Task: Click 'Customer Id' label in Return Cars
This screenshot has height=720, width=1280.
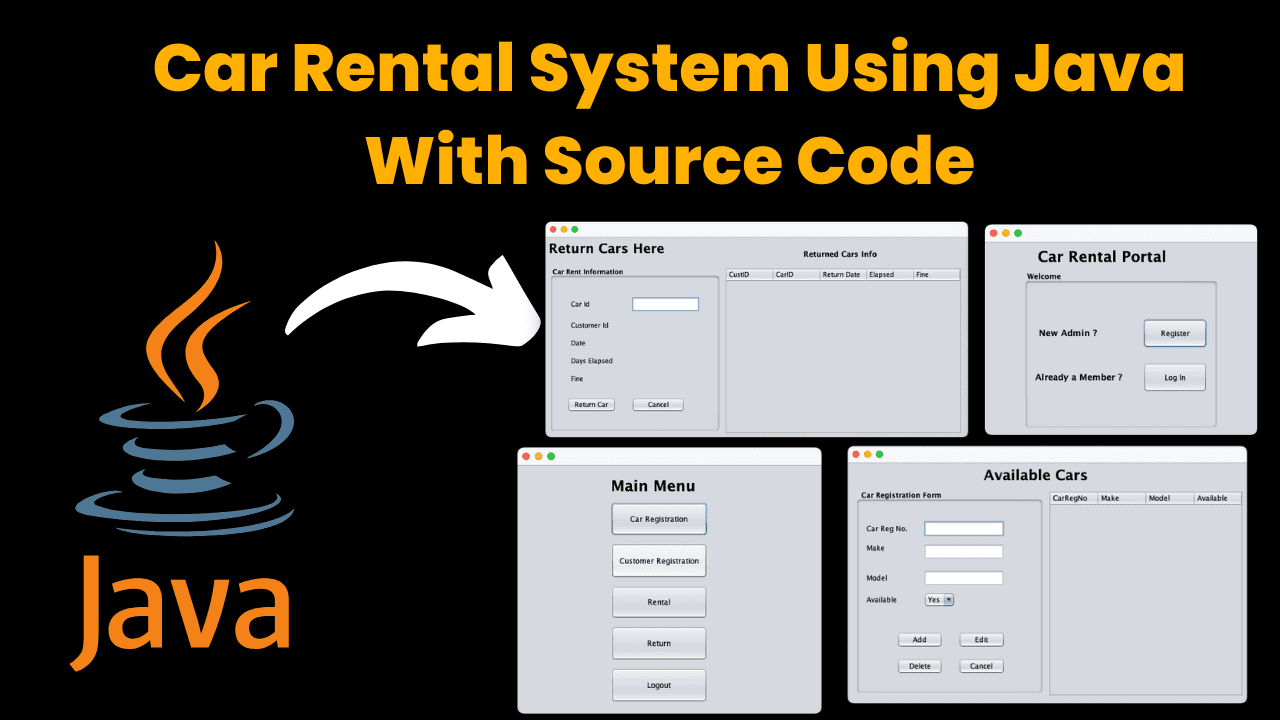Action: (x=590, y=325)
